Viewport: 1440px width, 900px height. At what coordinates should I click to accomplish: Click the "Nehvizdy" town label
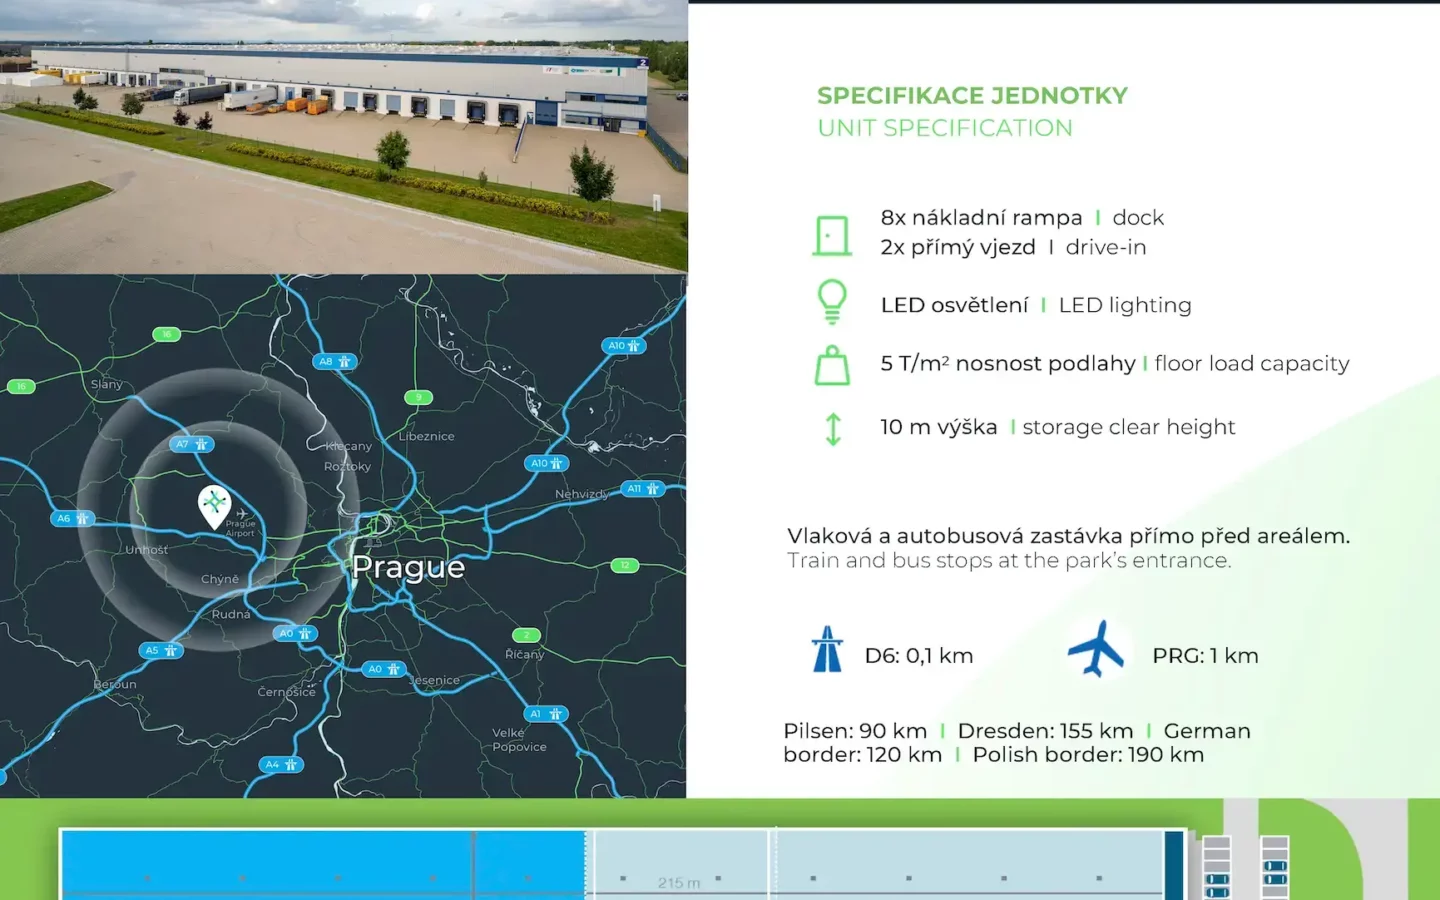(582, 494)
